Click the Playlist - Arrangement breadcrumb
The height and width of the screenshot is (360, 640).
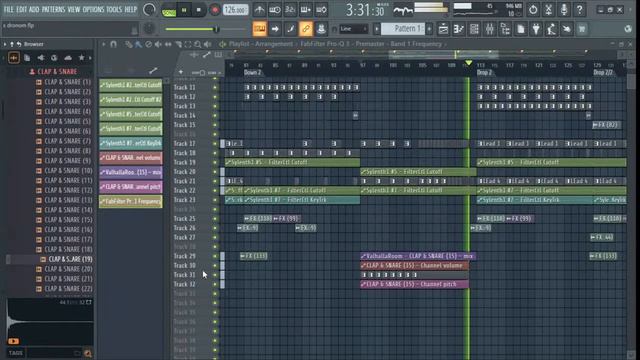(261, 44)
